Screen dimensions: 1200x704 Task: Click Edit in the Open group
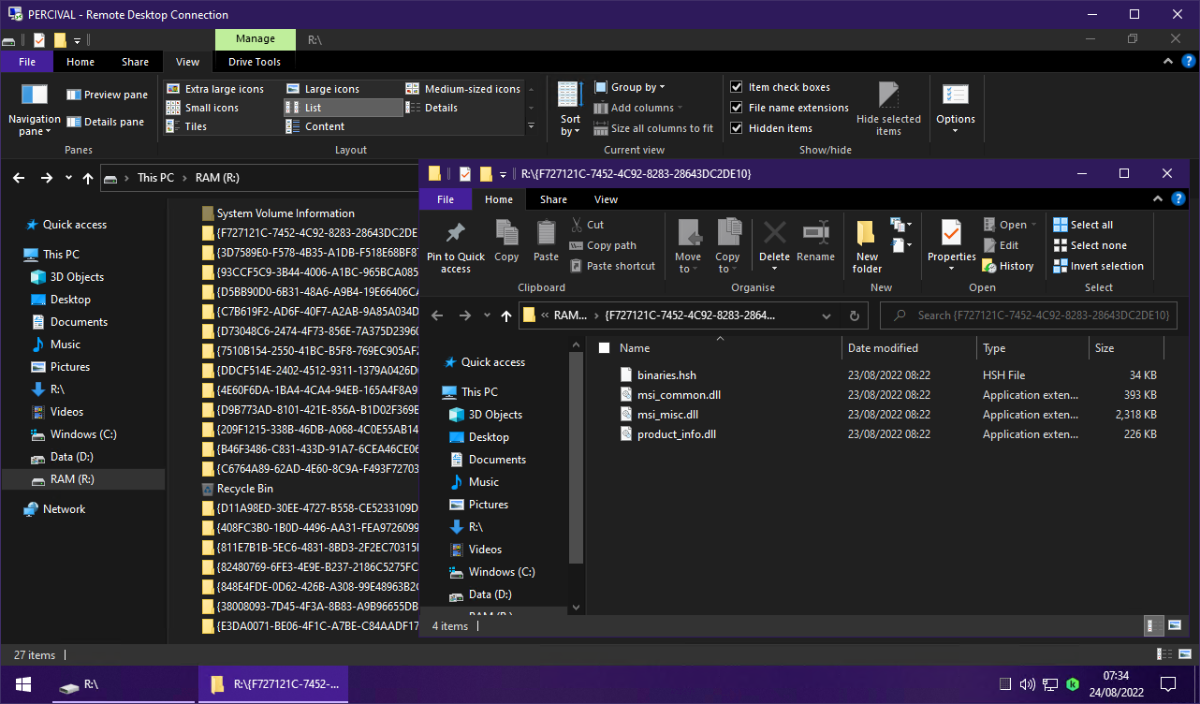pos(1000,245)
